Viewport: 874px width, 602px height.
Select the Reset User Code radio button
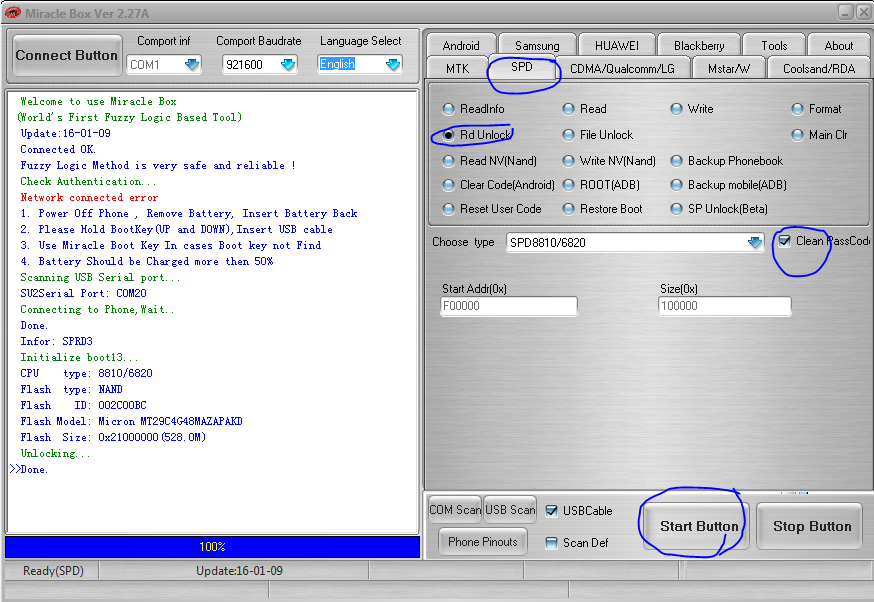coord(448,209)
